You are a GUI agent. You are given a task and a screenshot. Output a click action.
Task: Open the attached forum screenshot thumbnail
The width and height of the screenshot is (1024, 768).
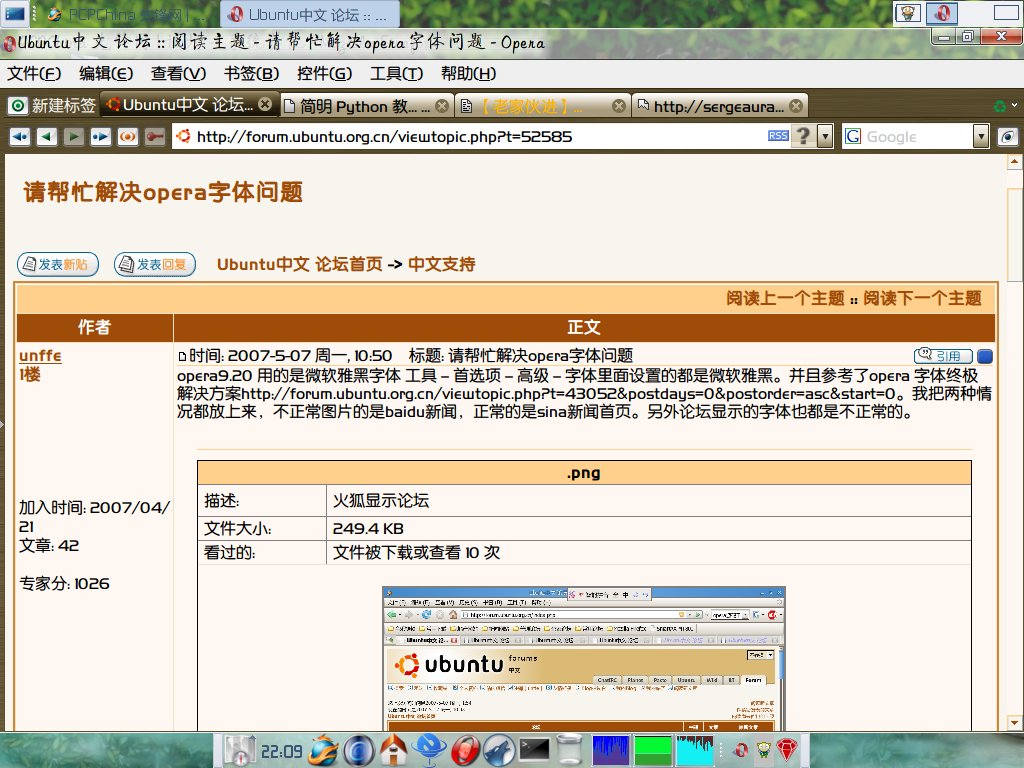583,658
